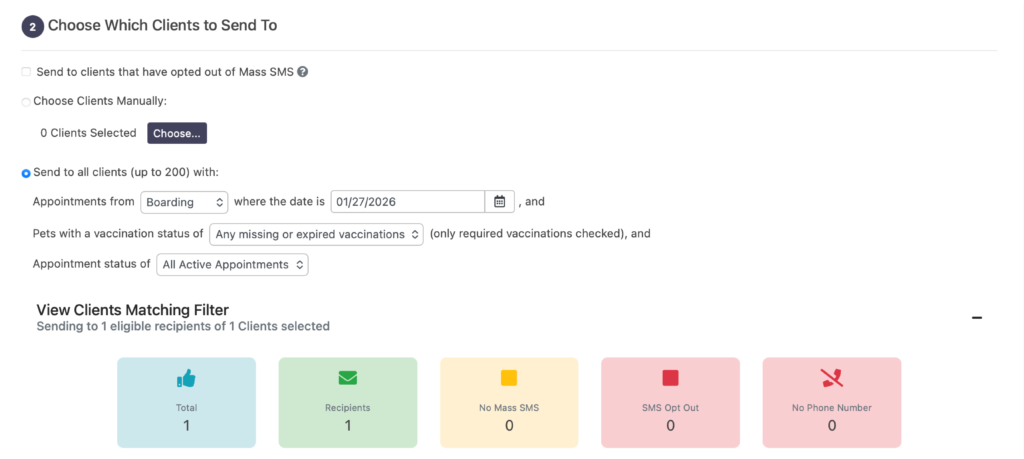Viewport: 1024px width, 459px height.
Task: Open the All Active Appointments dropdown
Action: tap(231, 265)
